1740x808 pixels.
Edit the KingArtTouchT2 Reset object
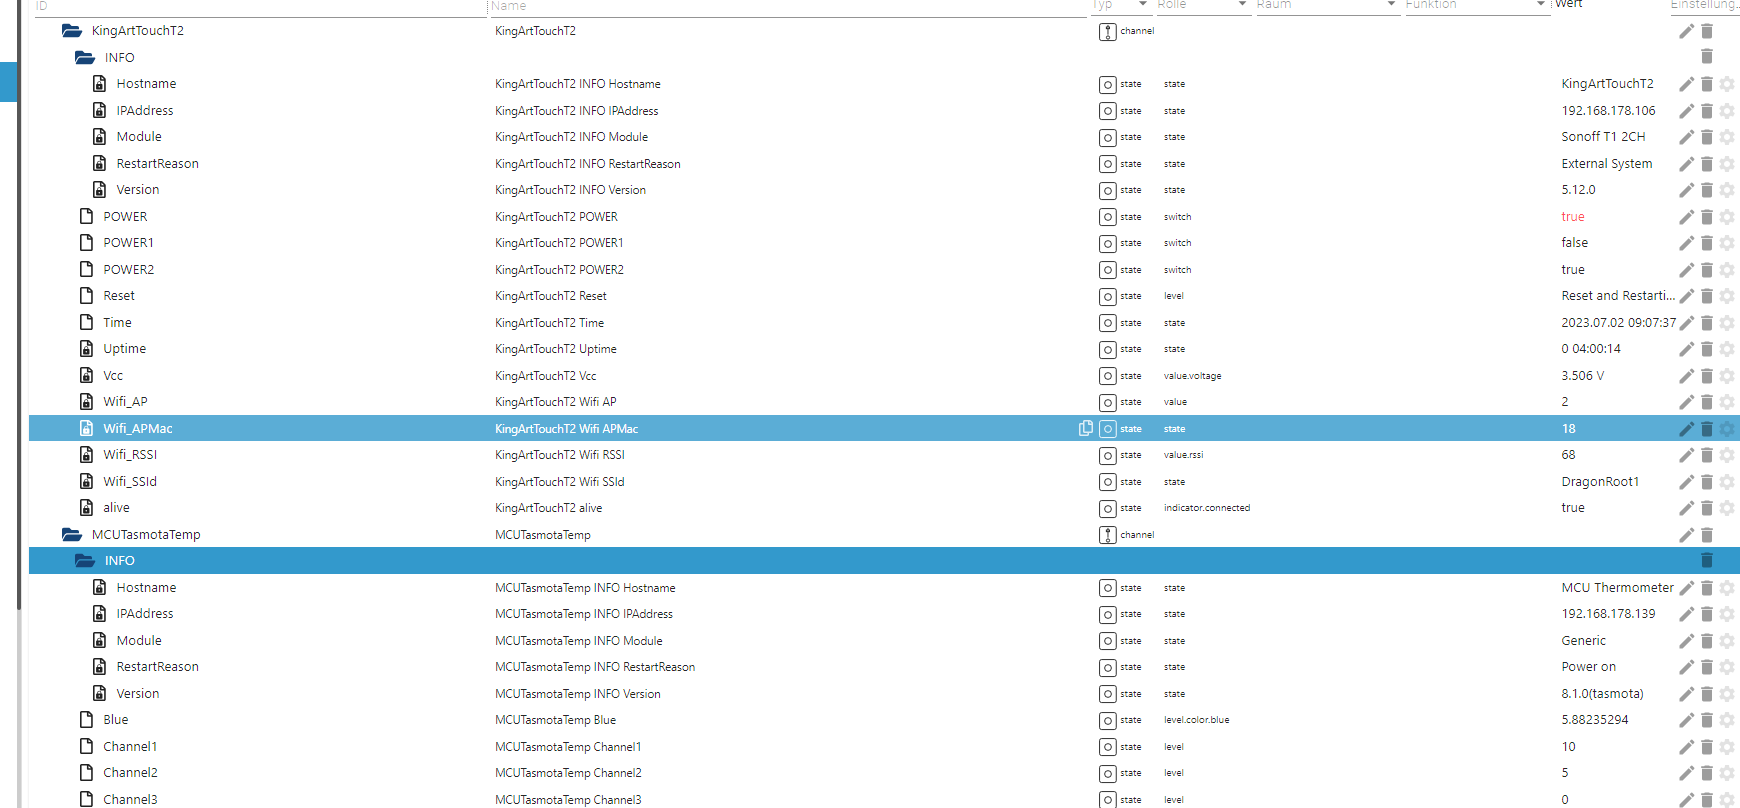1686,296
